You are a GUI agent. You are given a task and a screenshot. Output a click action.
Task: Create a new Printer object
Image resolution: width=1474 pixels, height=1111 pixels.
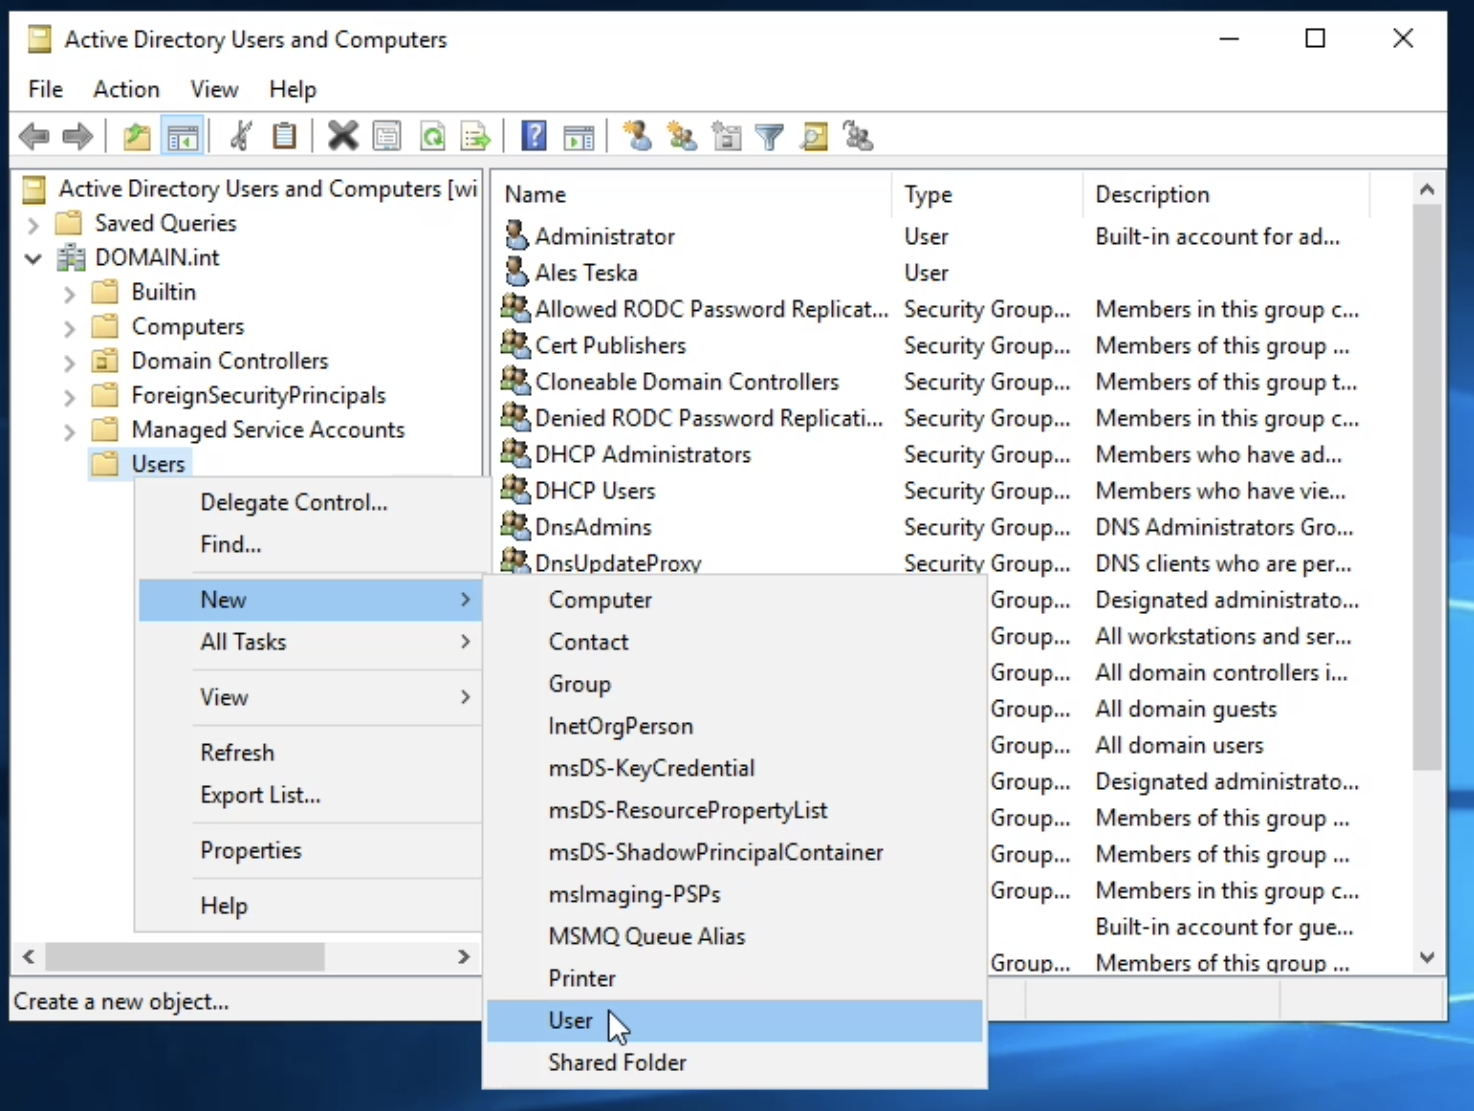tap(734, 978)
